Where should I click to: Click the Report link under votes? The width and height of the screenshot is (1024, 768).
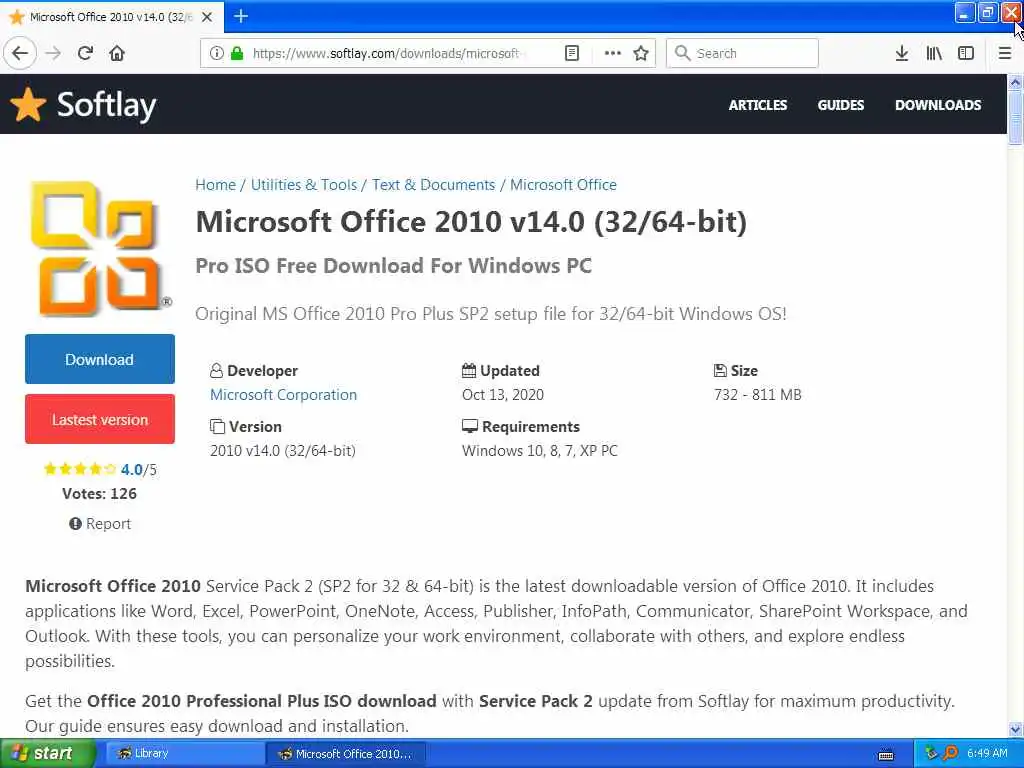108,524
